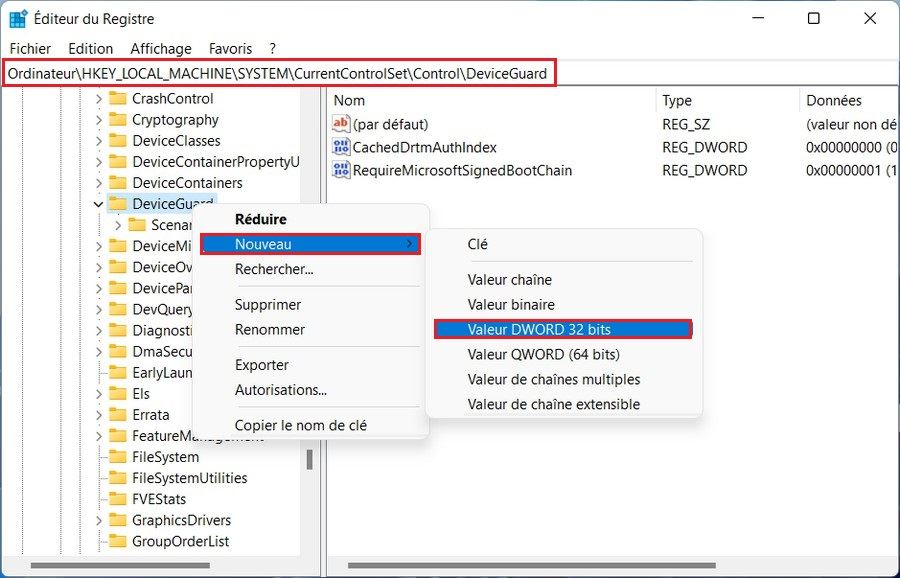
Task: Select Valeur de chaînes multiples
Action: pos(564,379)
